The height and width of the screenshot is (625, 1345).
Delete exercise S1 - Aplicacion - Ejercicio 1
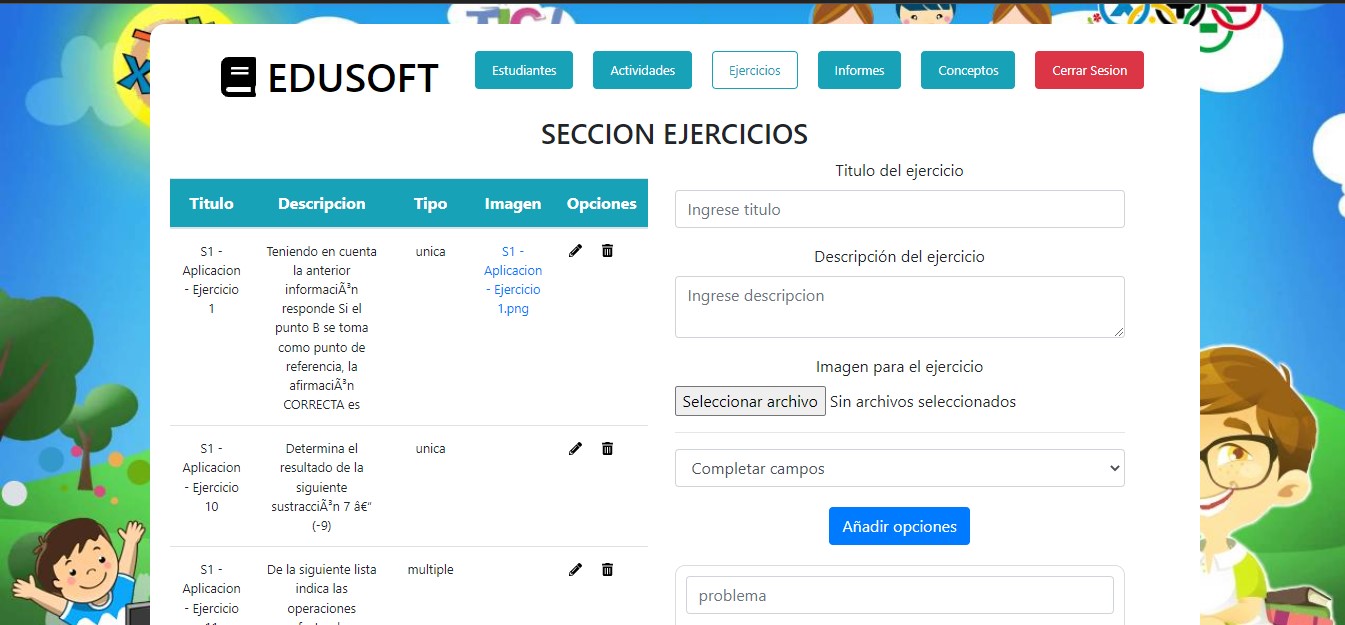tap(607, 251)
